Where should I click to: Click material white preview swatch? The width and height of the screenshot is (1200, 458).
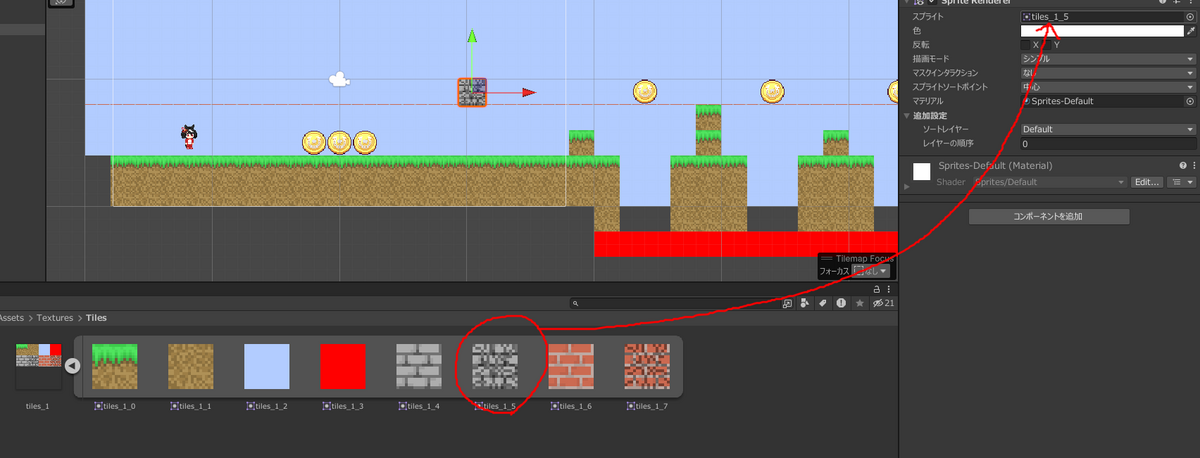[x=922, y=171]
